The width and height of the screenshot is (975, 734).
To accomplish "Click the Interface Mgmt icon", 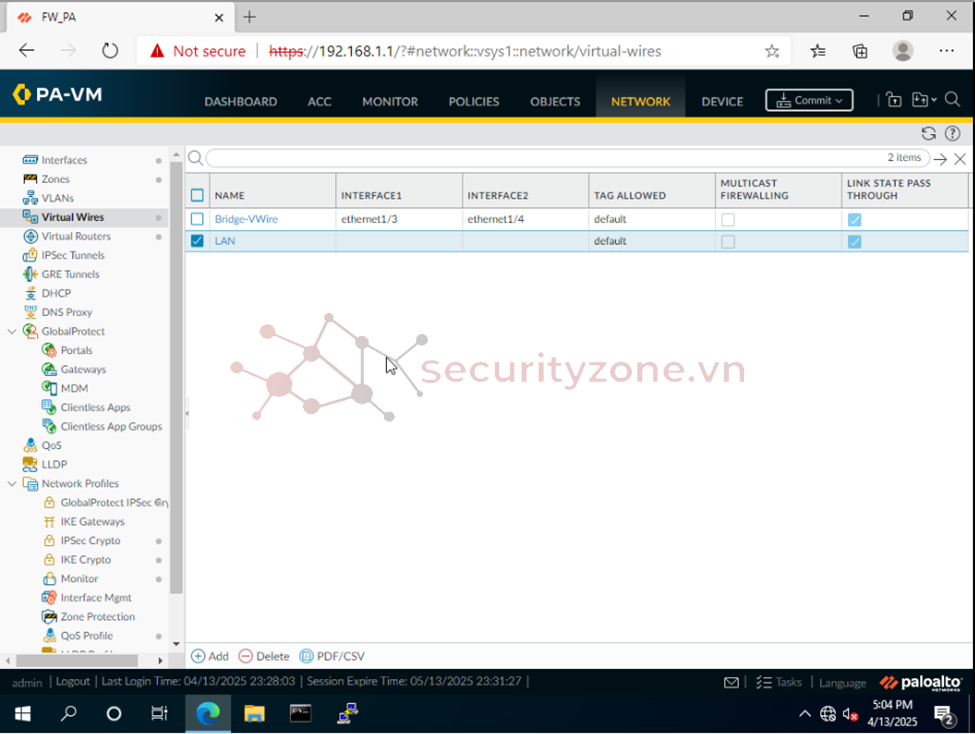I will [x=49, y=598].
